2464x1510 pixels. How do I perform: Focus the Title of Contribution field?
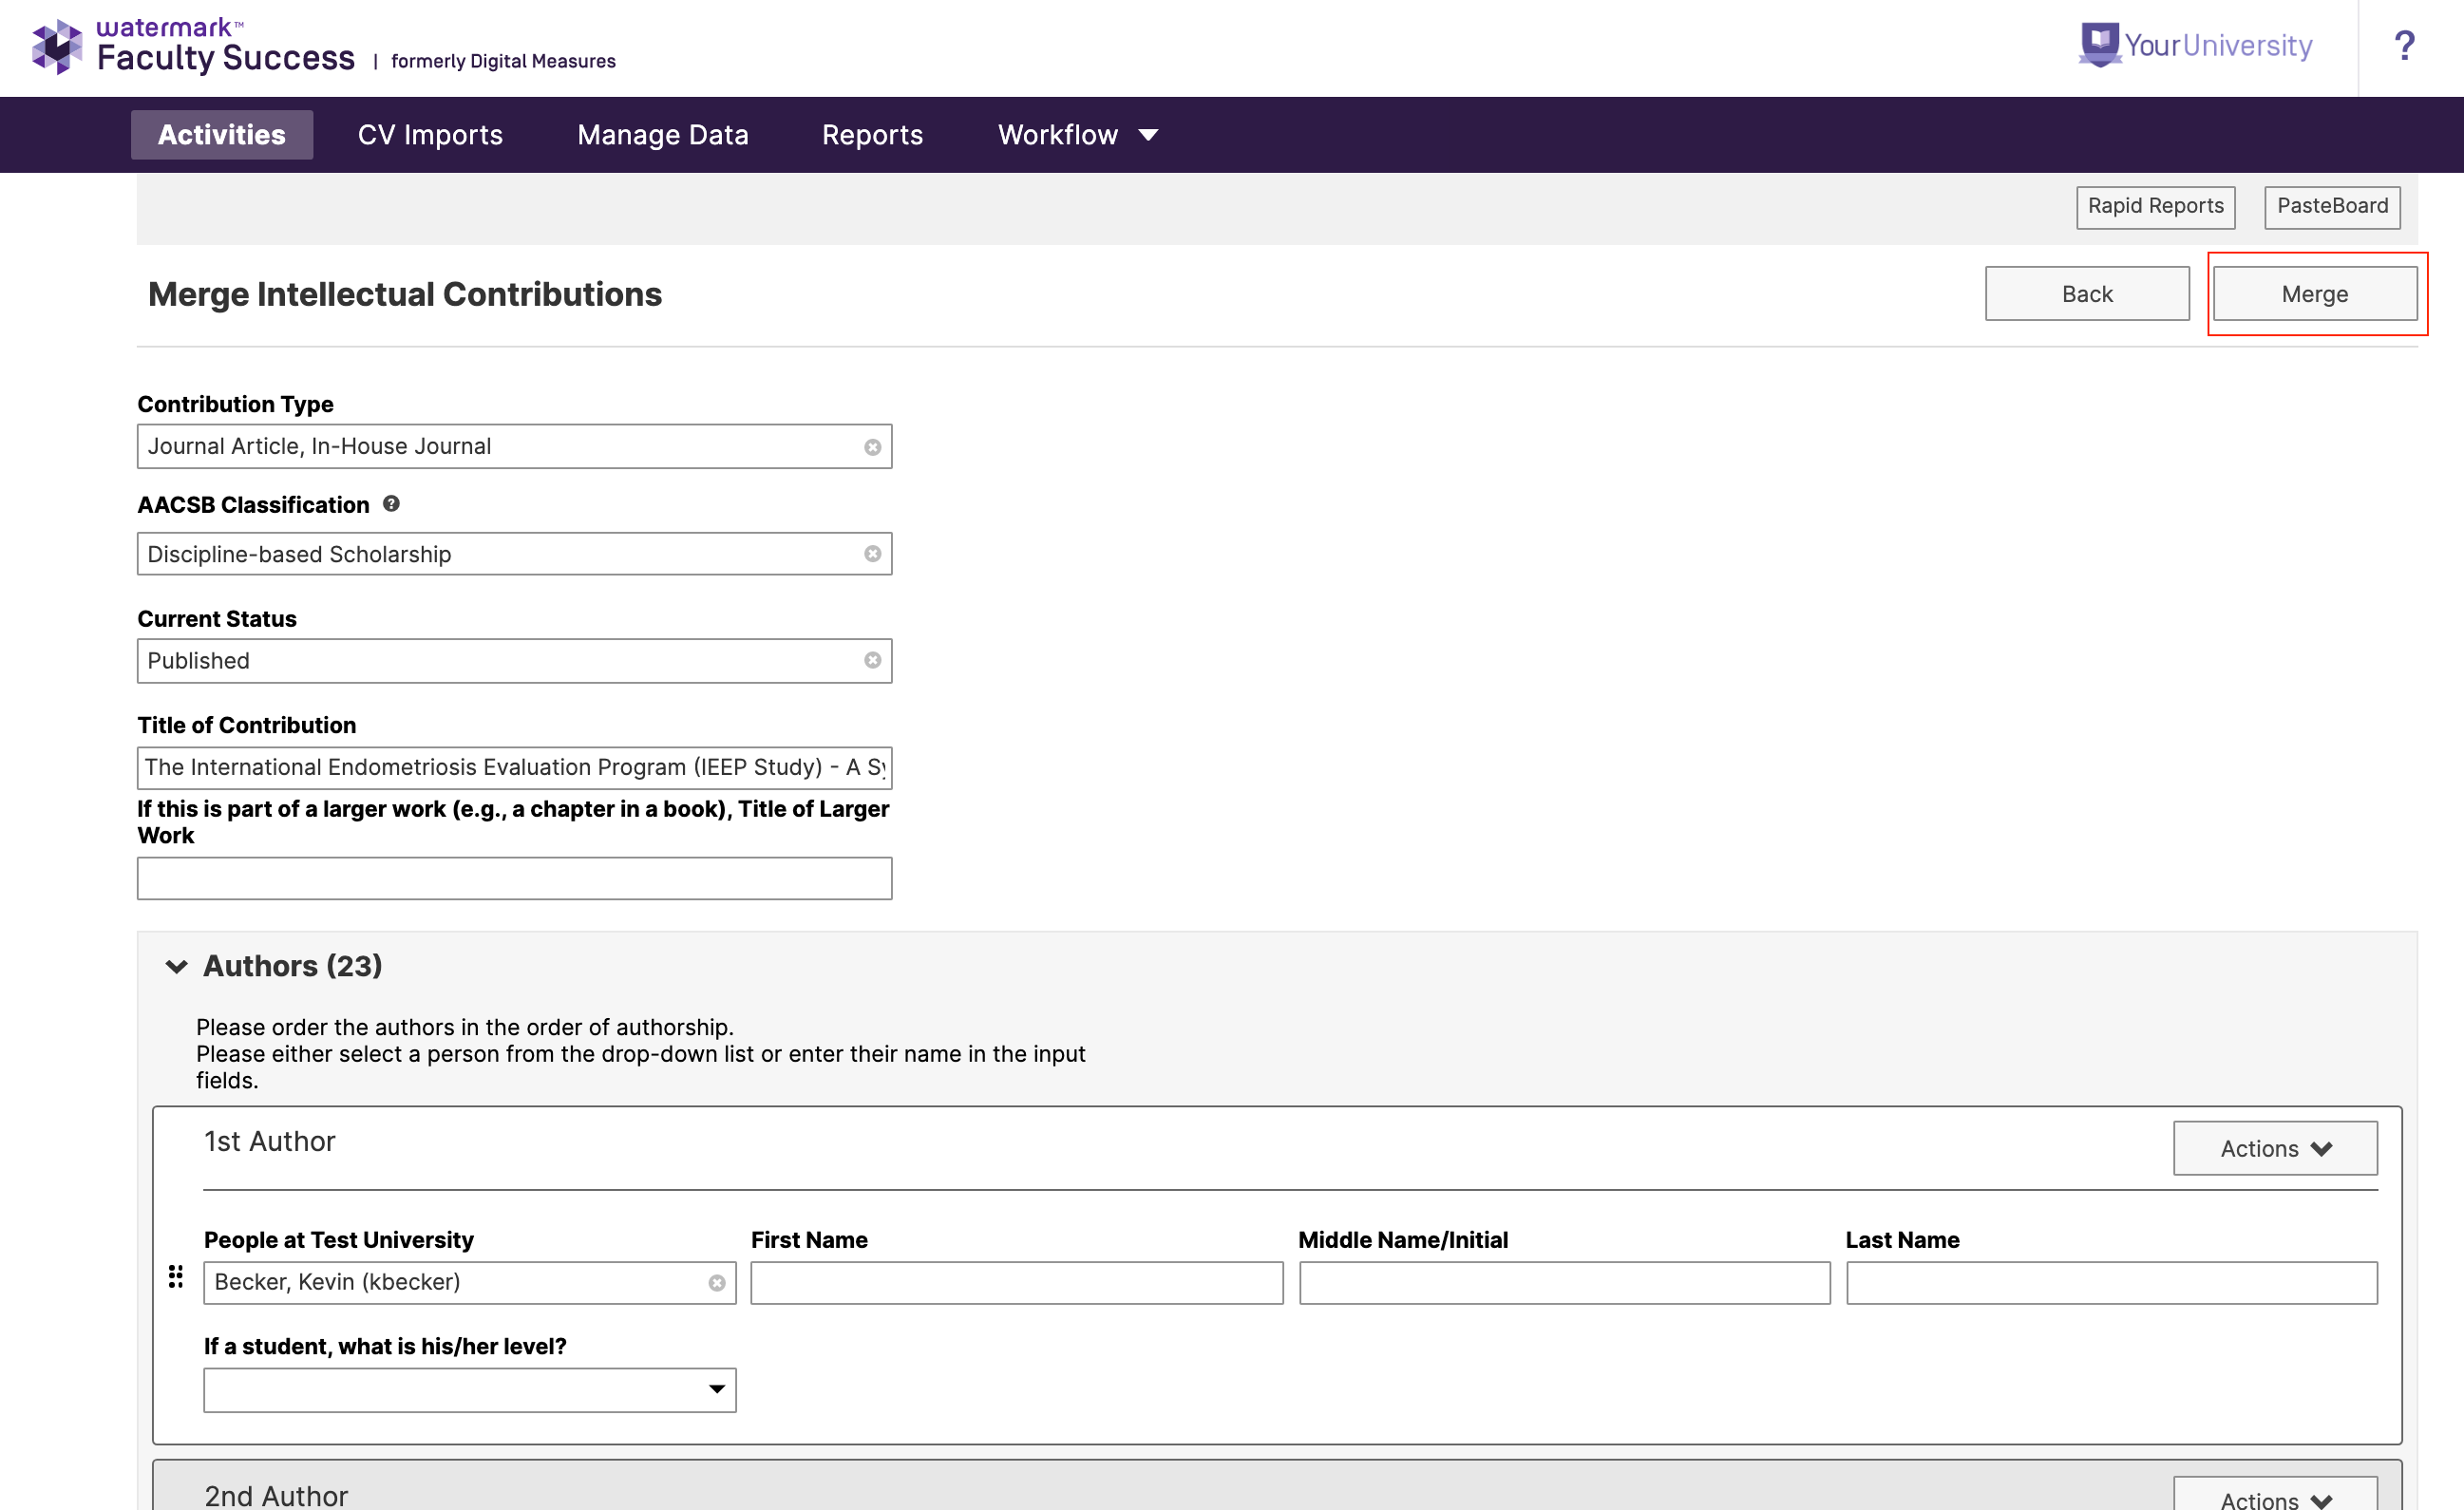click(514, 768)
